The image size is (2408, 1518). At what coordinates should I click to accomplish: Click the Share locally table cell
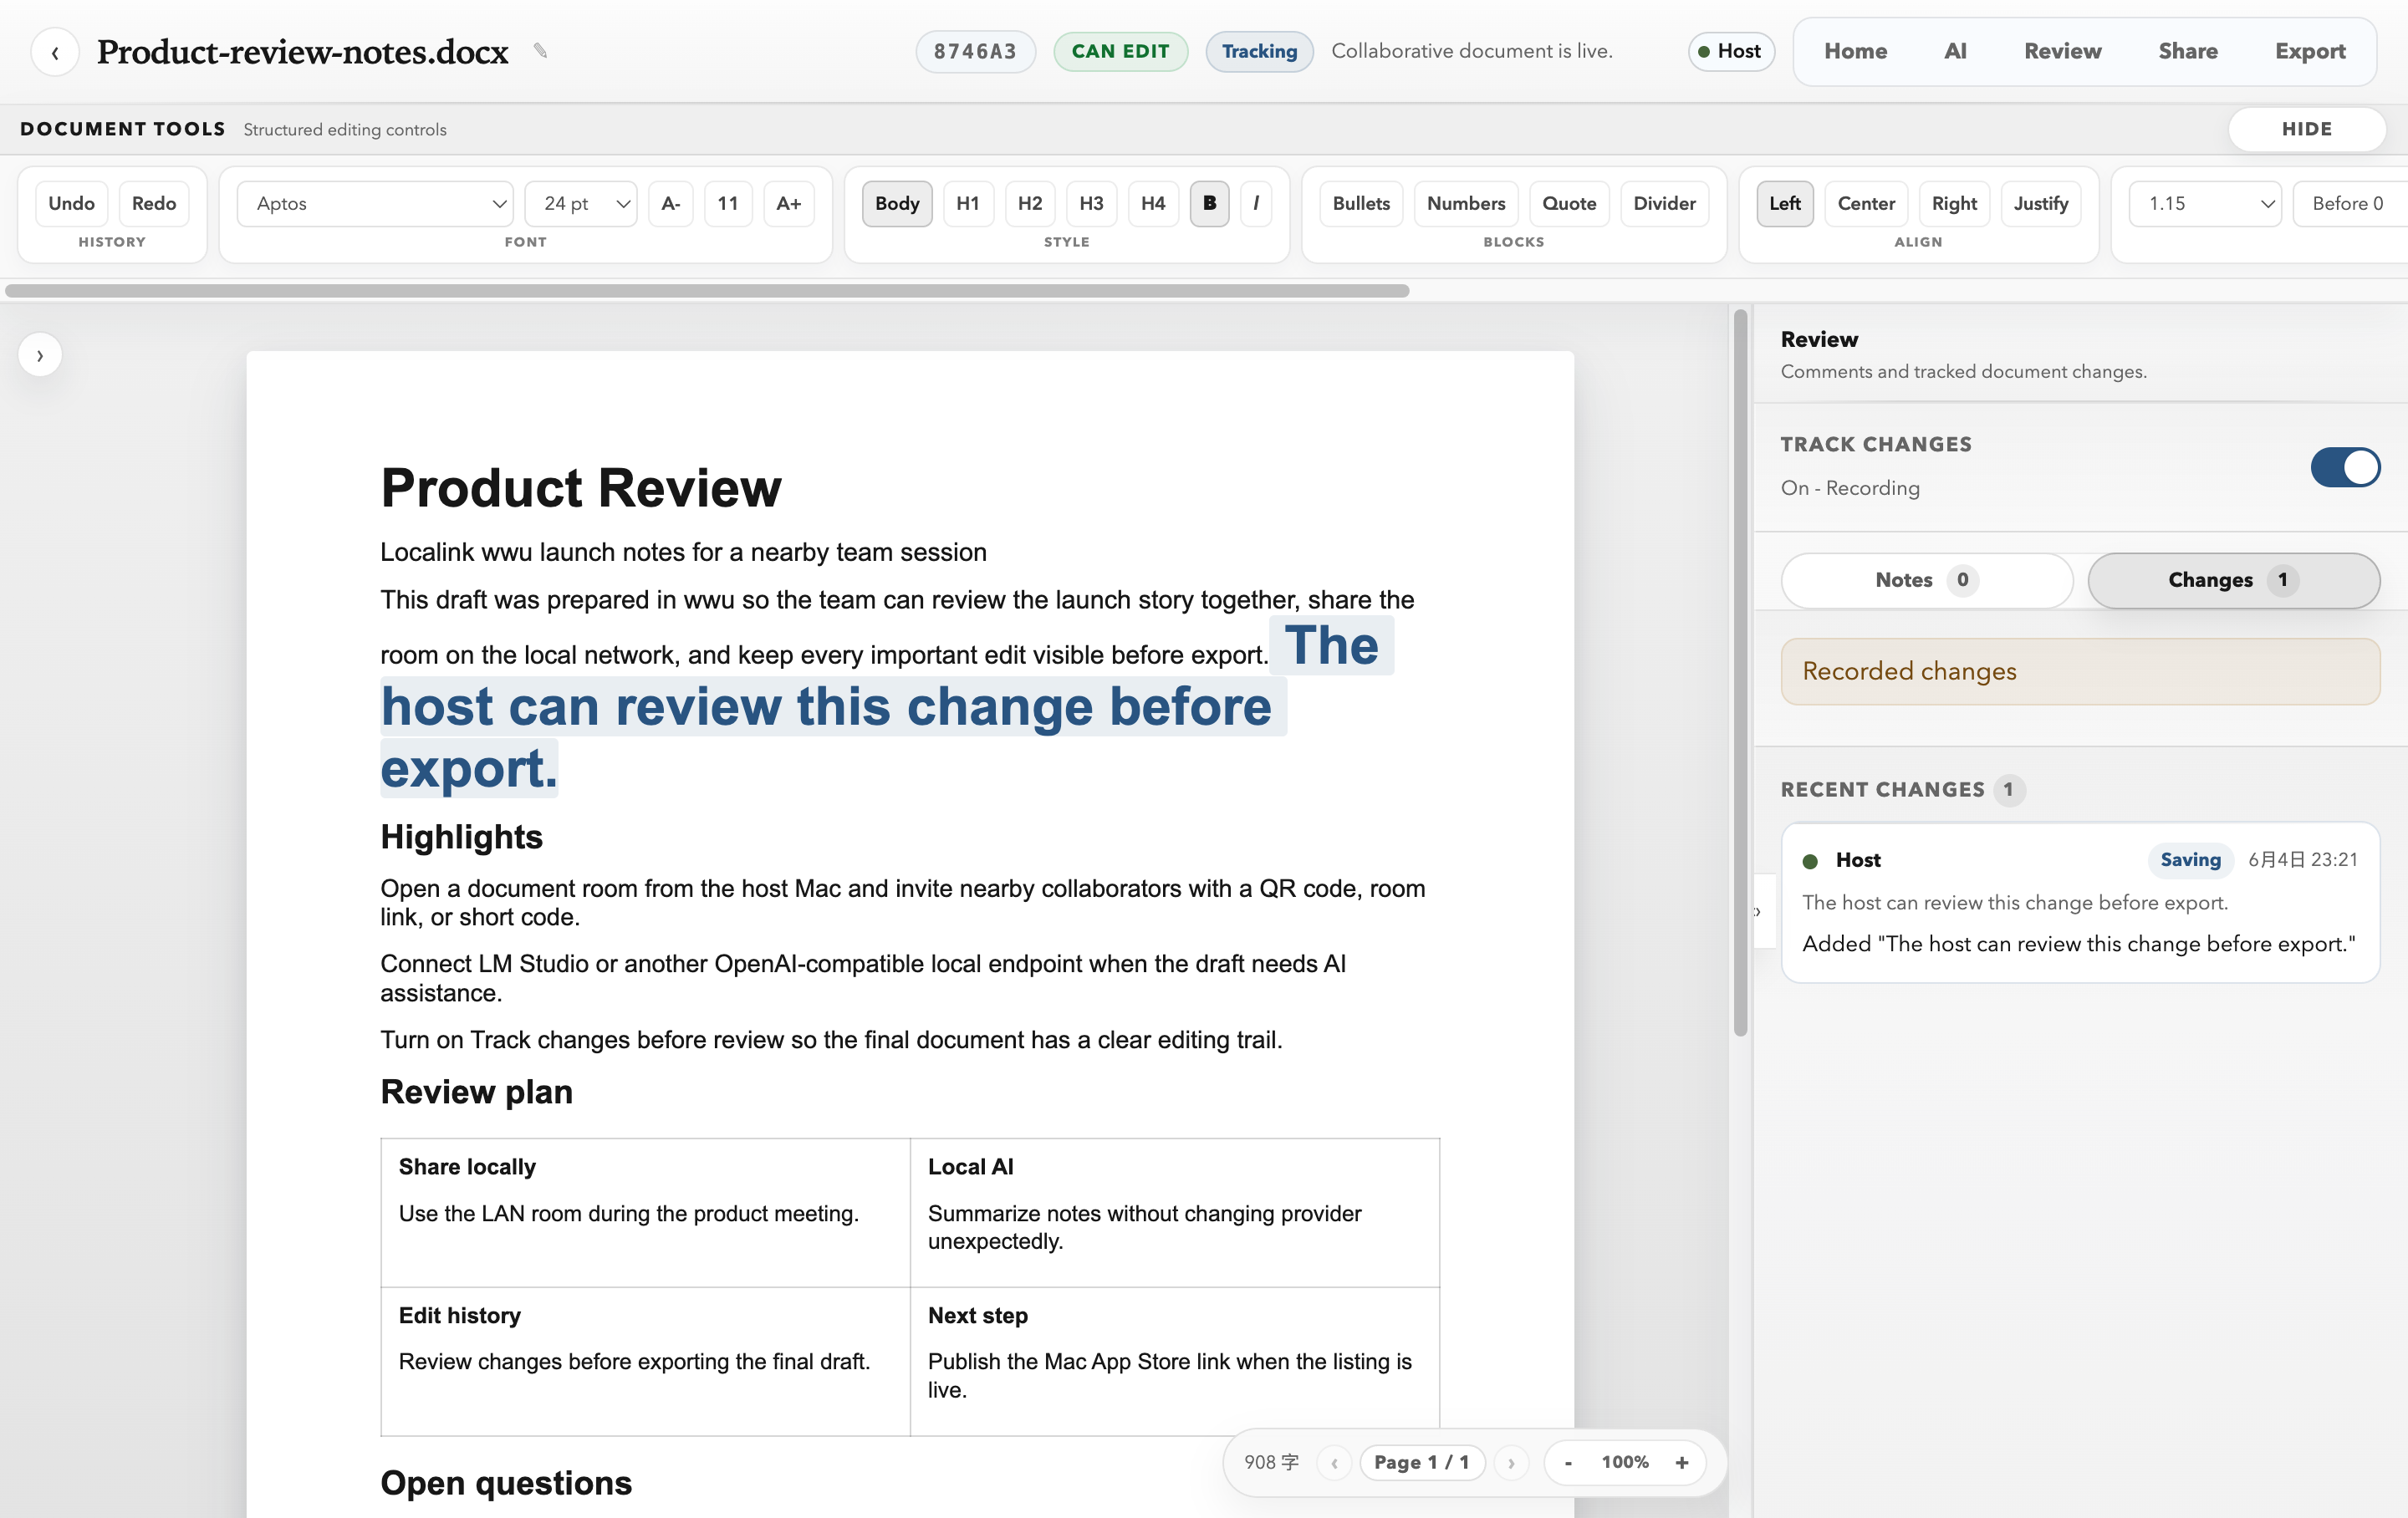pyautogui.click(x=645, y=1212)
